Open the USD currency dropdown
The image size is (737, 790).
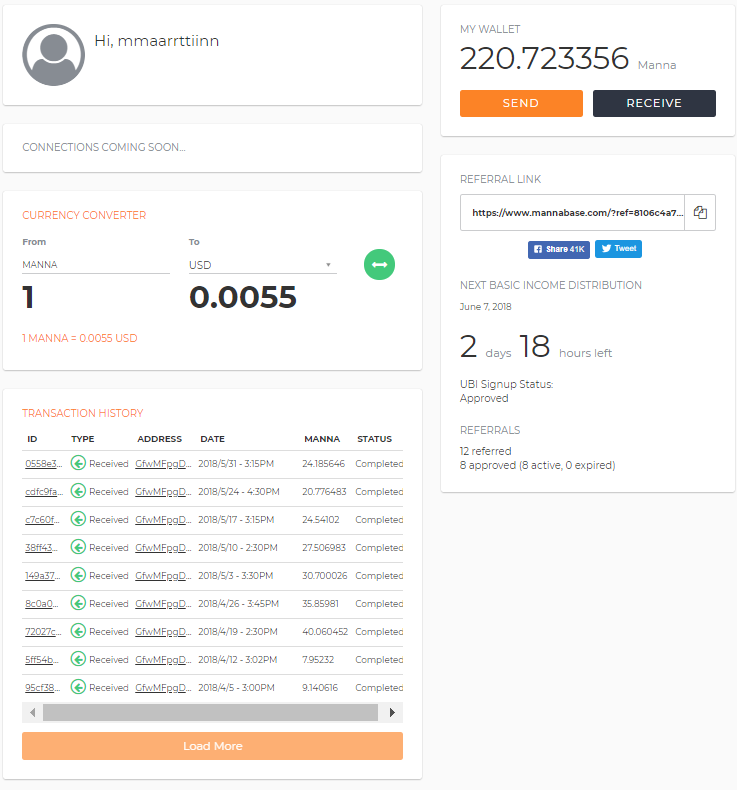tap(262, 265)
